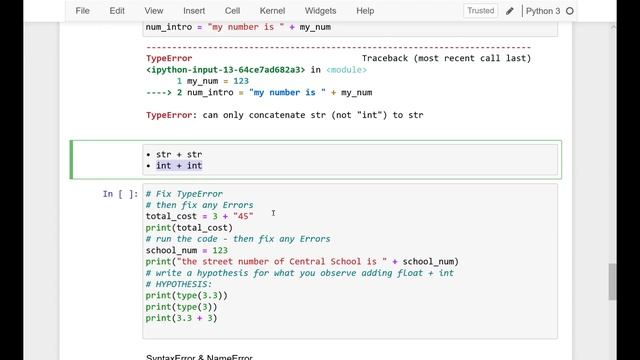Screen dimensions: 640x360
Task: Click the Trusted notebook button
Action: [480, 11]
